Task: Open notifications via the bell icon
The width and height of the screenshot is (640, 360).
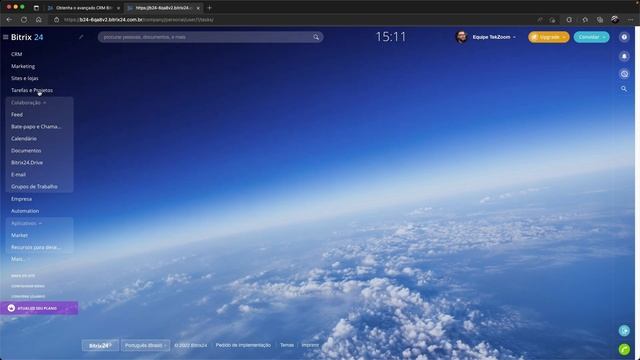Action: coord(624,56)
